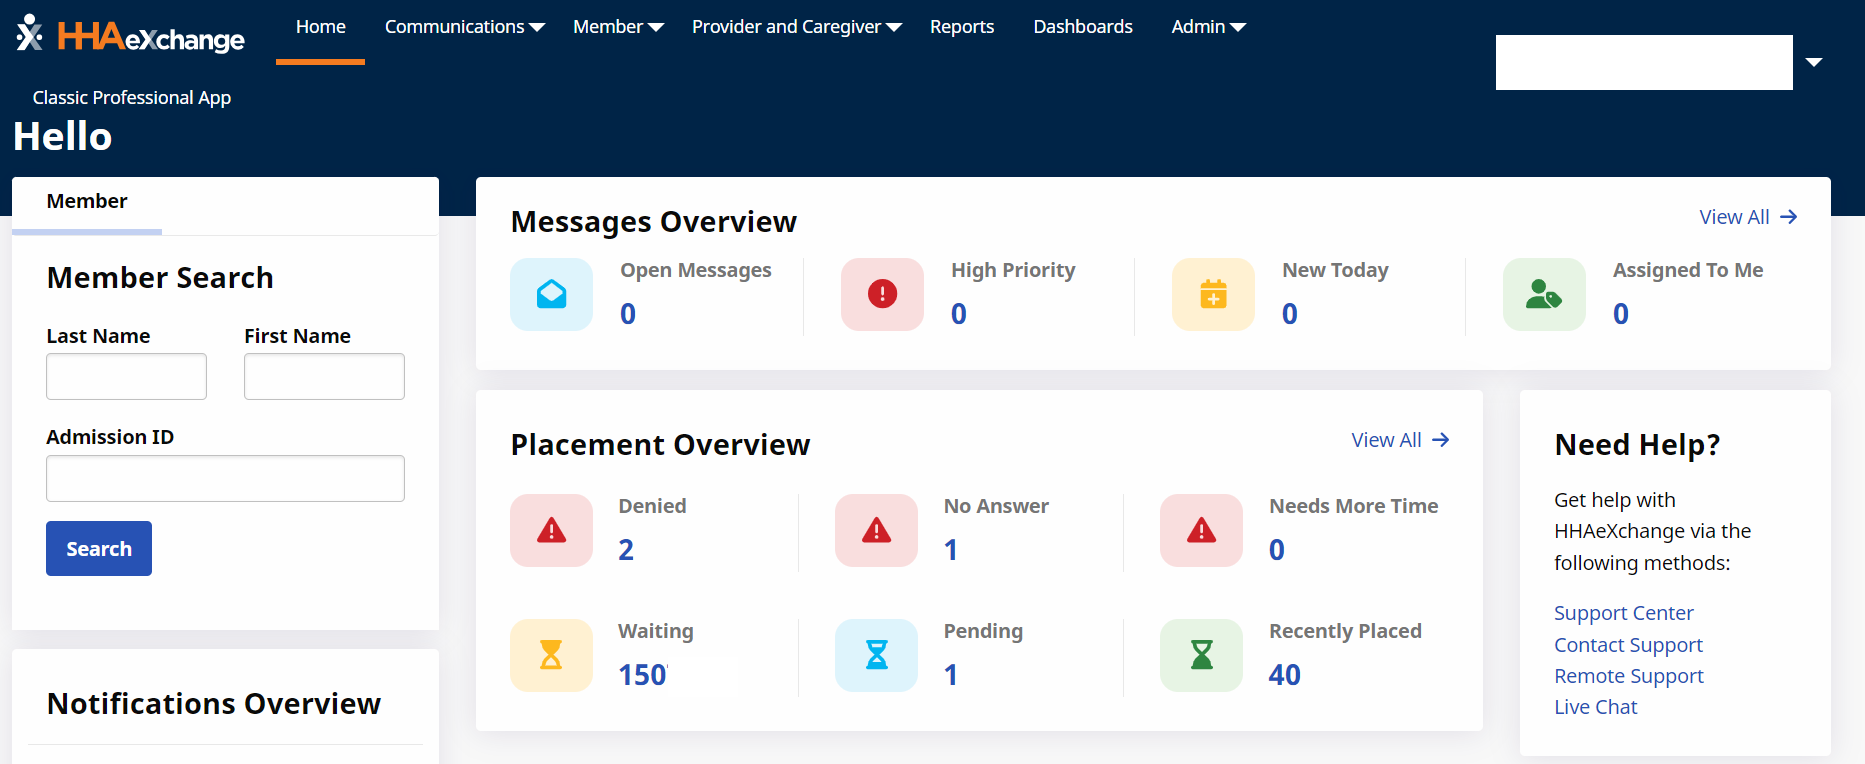
Task: Click the Assigned To Me person icon
Action: coord(1544,294)
